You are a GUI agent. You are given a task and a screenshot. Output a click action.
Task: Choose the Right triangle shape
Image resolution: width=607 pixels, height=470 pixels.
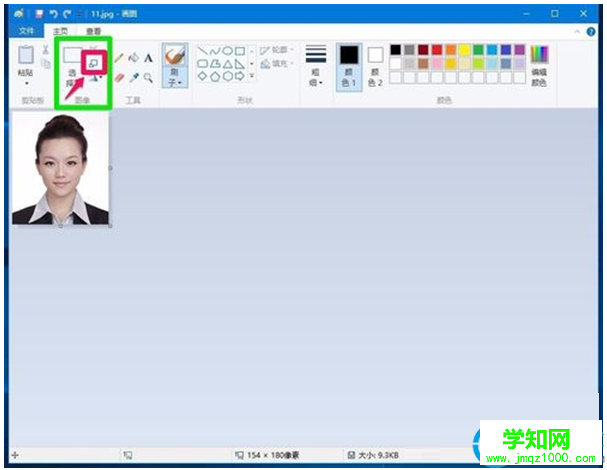pyautogui.click(x=240, y=63)
